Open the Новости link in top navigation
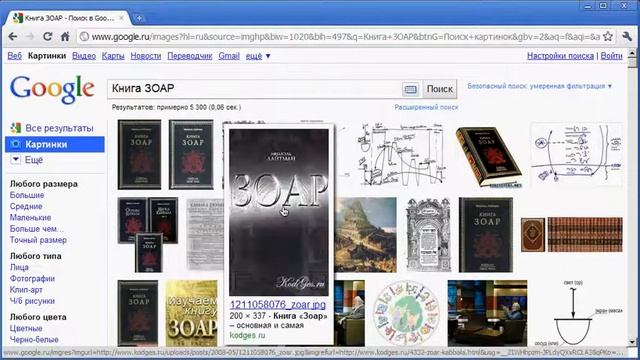 pos(146,56)
